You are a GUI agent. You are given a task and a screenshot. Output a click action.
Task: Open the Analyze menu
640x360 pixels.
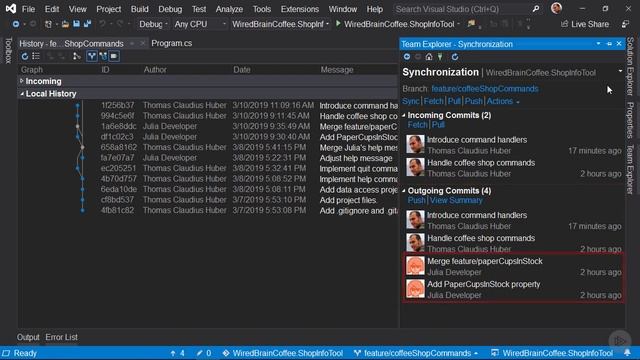click(229, 9)
